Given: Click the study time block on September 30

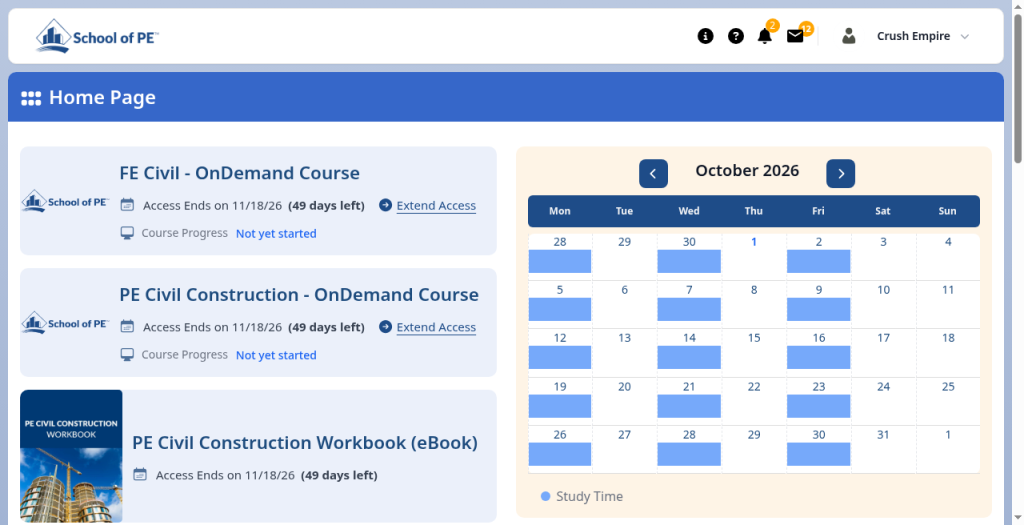Looking at the screenshot, I should coord(689,261).
